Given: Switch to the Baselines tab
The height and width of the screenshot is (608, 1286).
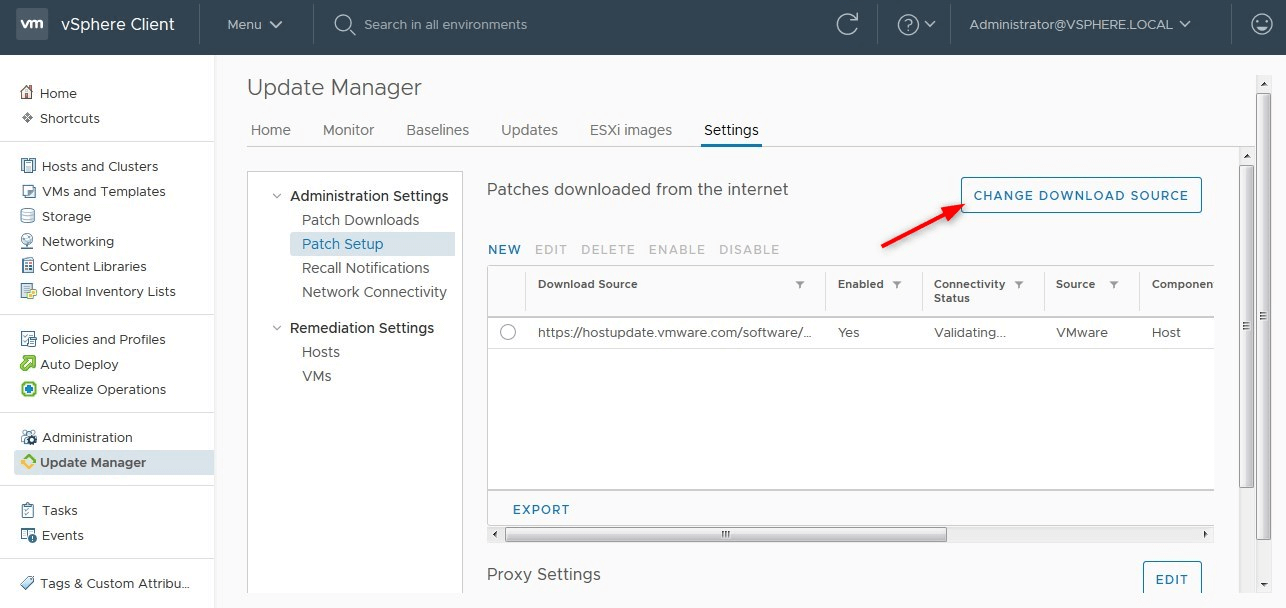Looking at the screenshot, I should tap(438, 130).
